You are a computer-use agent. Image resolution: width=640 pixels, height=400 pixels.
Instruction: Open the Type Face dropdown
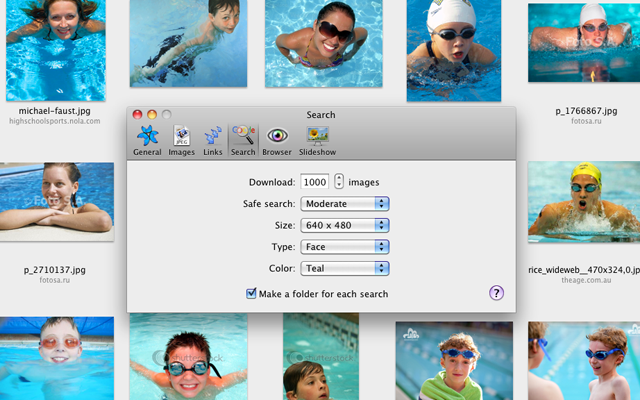pyautogui.click(x=345, y=247)
